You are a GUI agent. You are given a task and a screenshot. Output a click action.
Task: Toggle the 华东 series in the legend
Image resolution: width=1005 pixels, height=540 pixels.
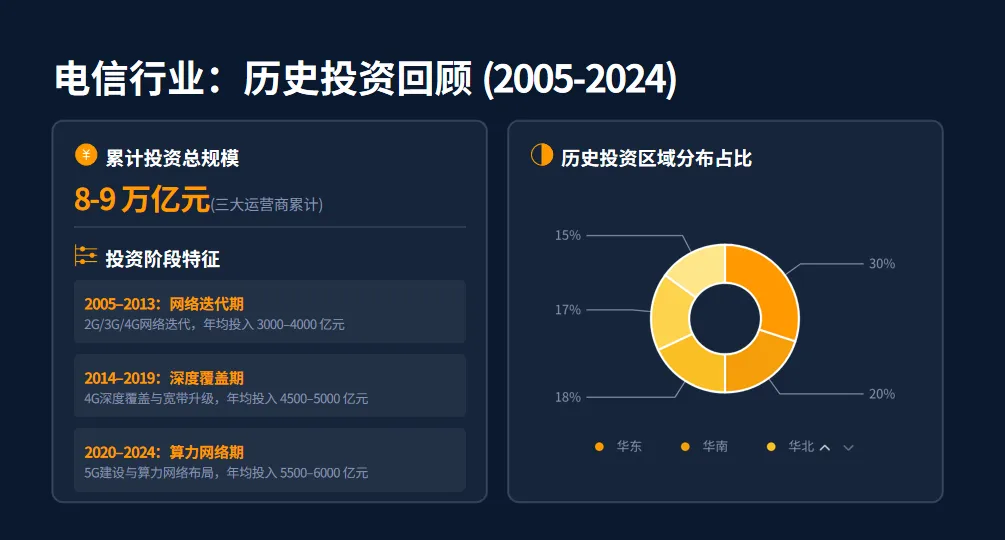pyautogui.click(x=619, y=446)
